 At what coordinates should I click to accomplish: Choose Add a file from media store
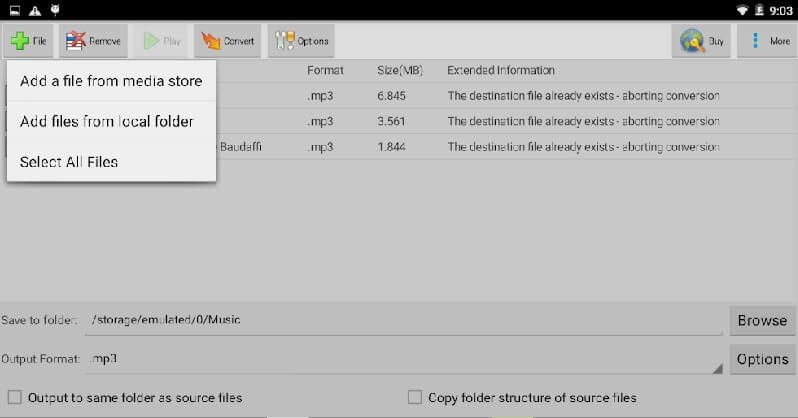coord(111,81)
